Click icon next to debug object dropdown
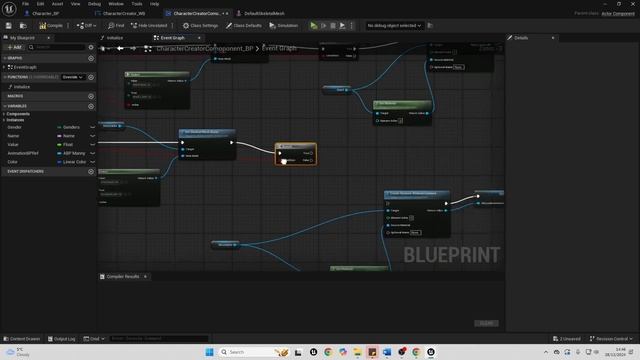 [430, 26]
